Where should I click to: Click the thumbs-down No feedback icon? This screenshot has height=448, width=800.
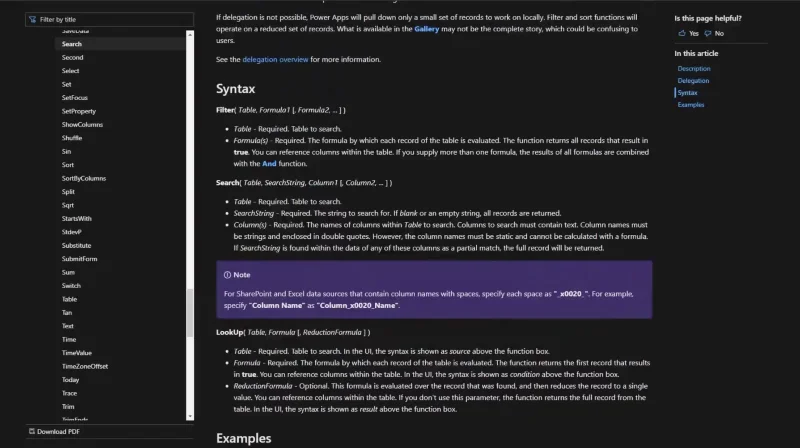pos(708,33)
